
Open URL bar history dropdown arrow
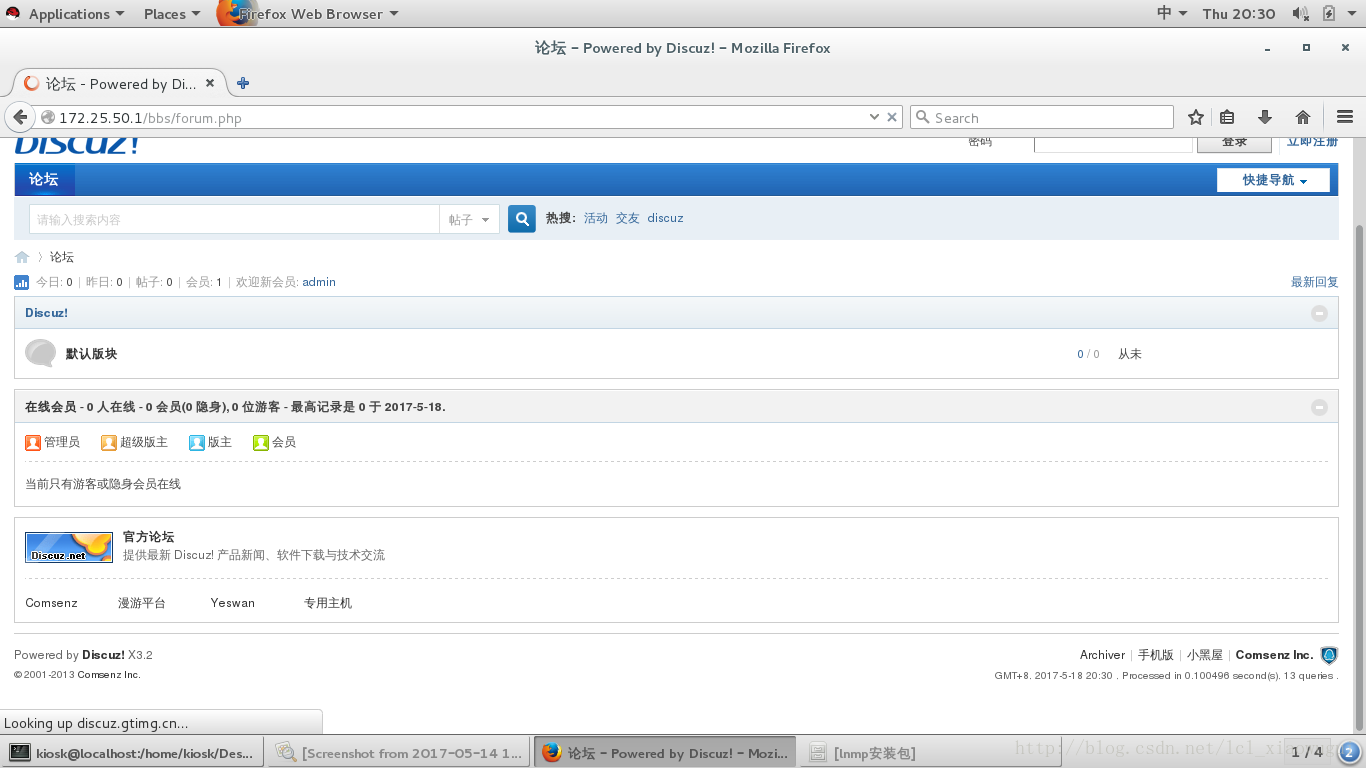point(875,117)
